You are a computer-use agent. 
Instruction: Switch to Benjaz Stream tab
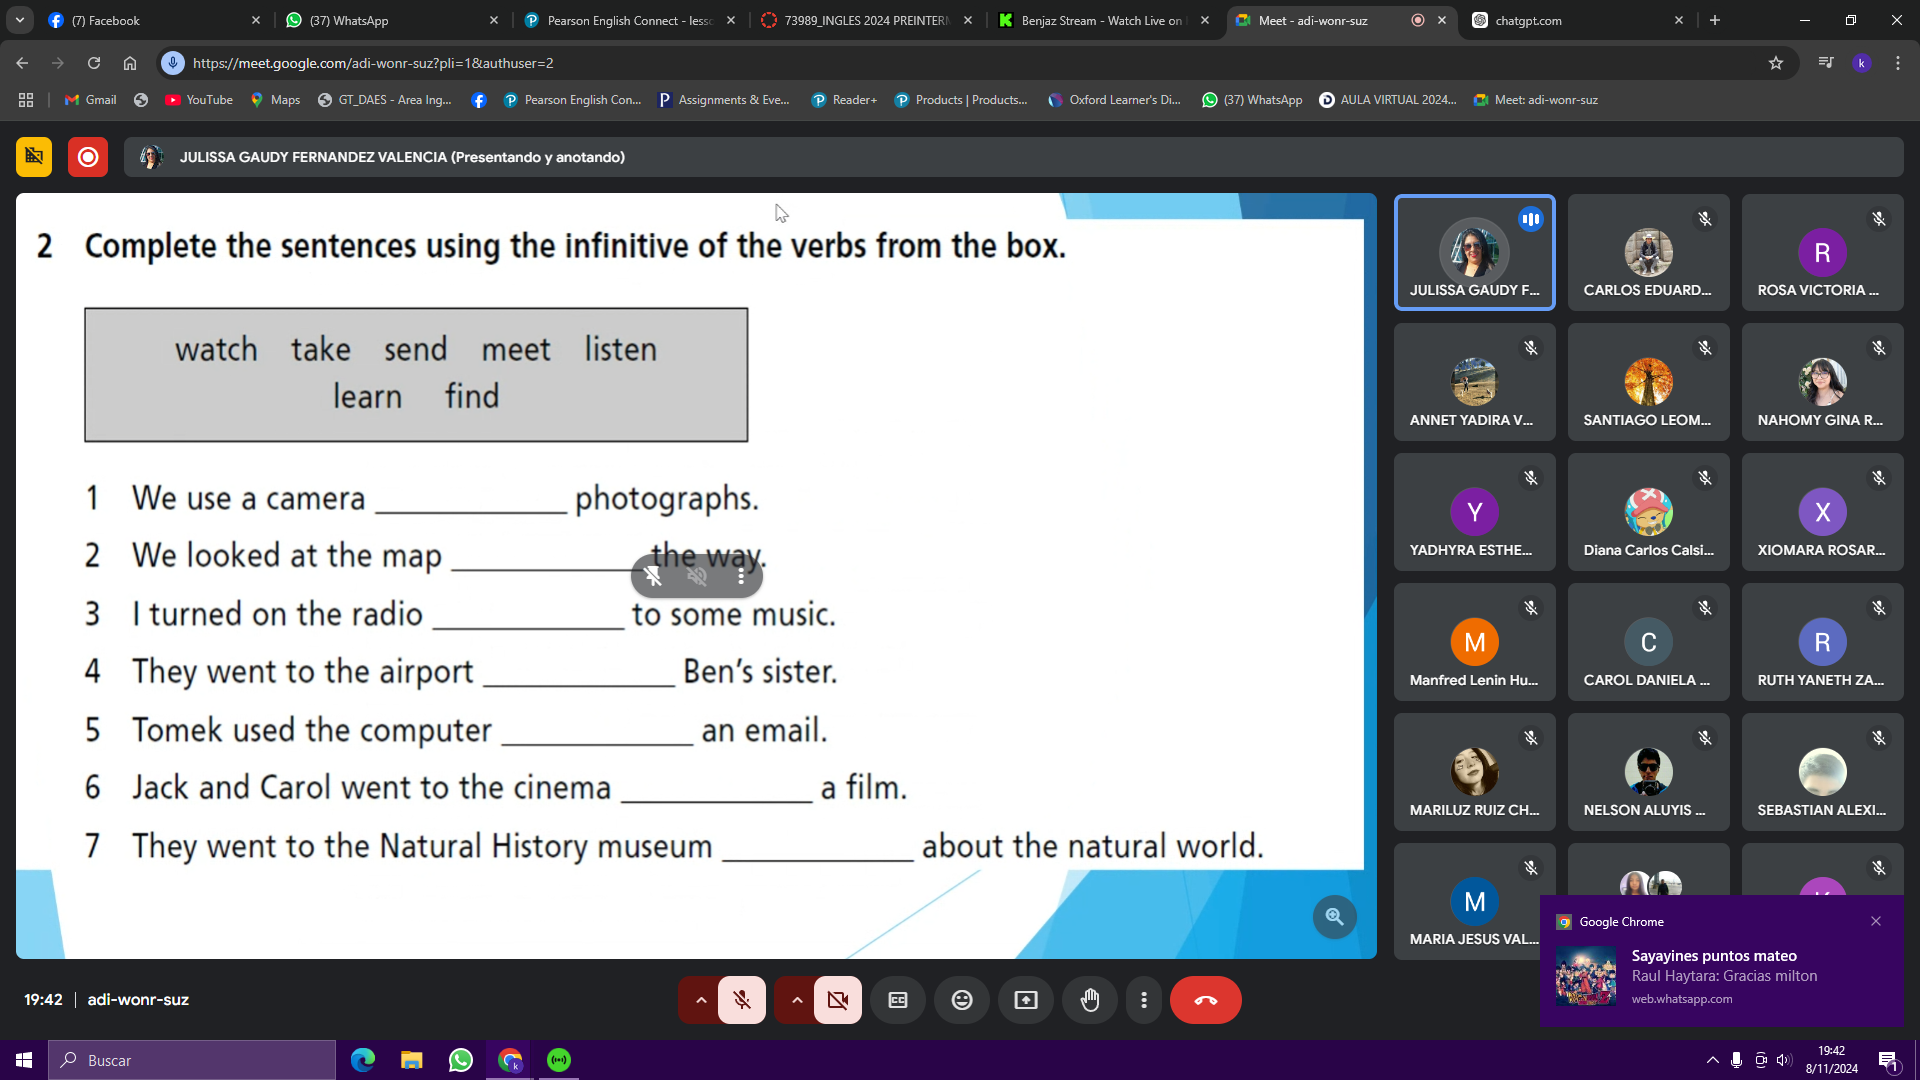1103,20
